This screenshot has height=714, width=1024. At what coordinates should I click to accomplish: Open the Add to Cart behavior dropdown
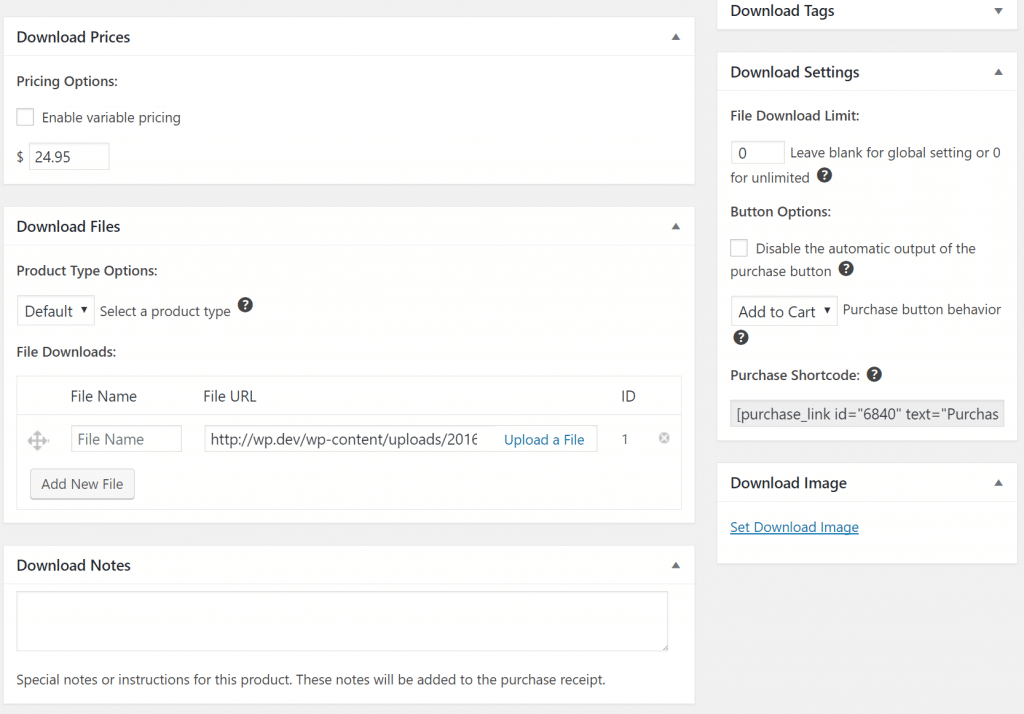click(784, 311)
